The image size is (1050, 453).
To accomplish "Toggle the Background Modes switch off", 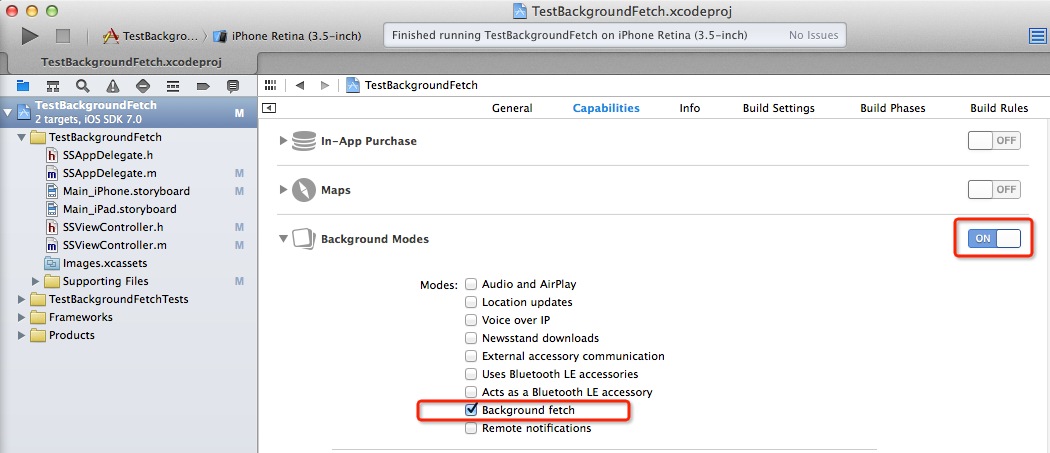I will tap(994, 238).
